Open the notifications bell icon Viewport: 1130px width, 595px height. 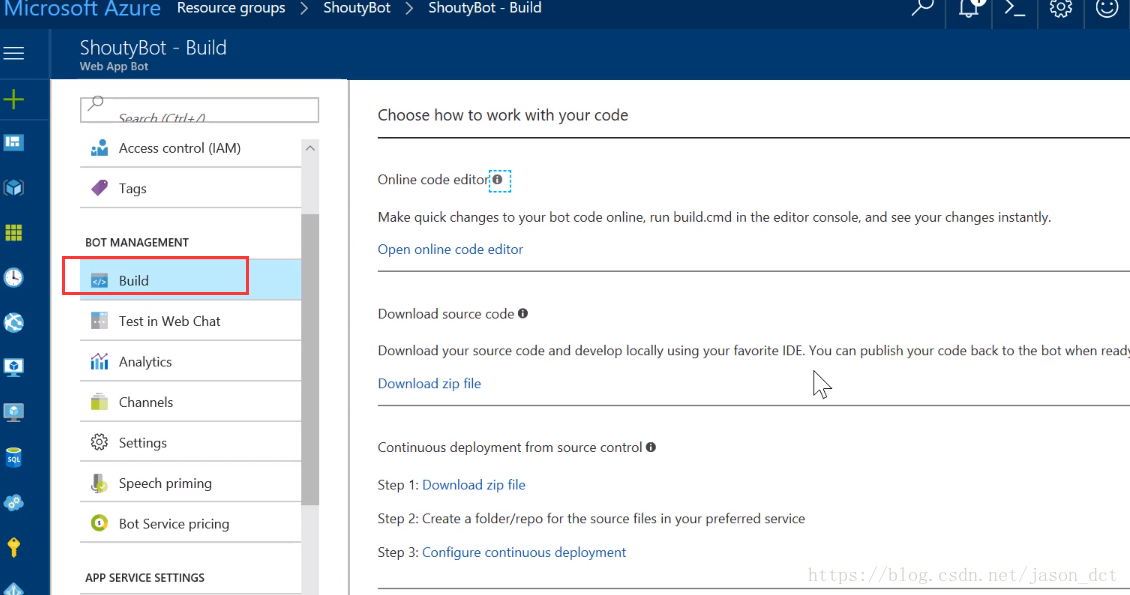pyautogui.click(x=969, y=9)
